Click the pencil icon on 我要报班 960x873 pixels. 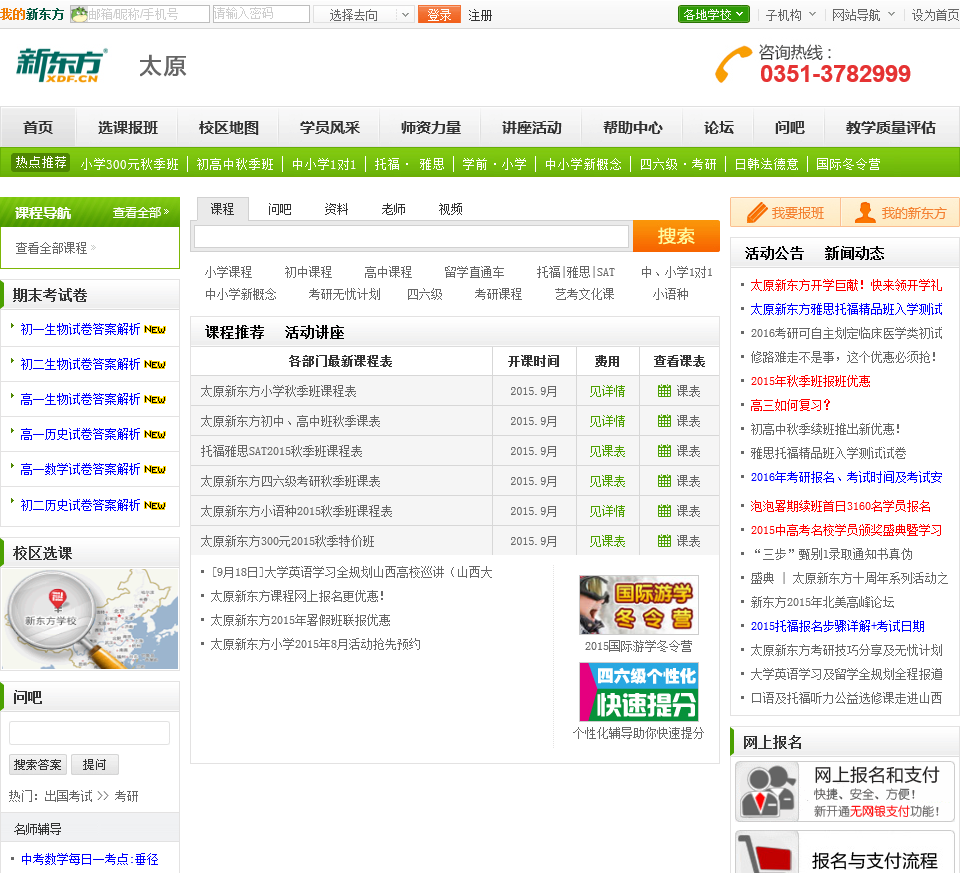coord(757,213)
